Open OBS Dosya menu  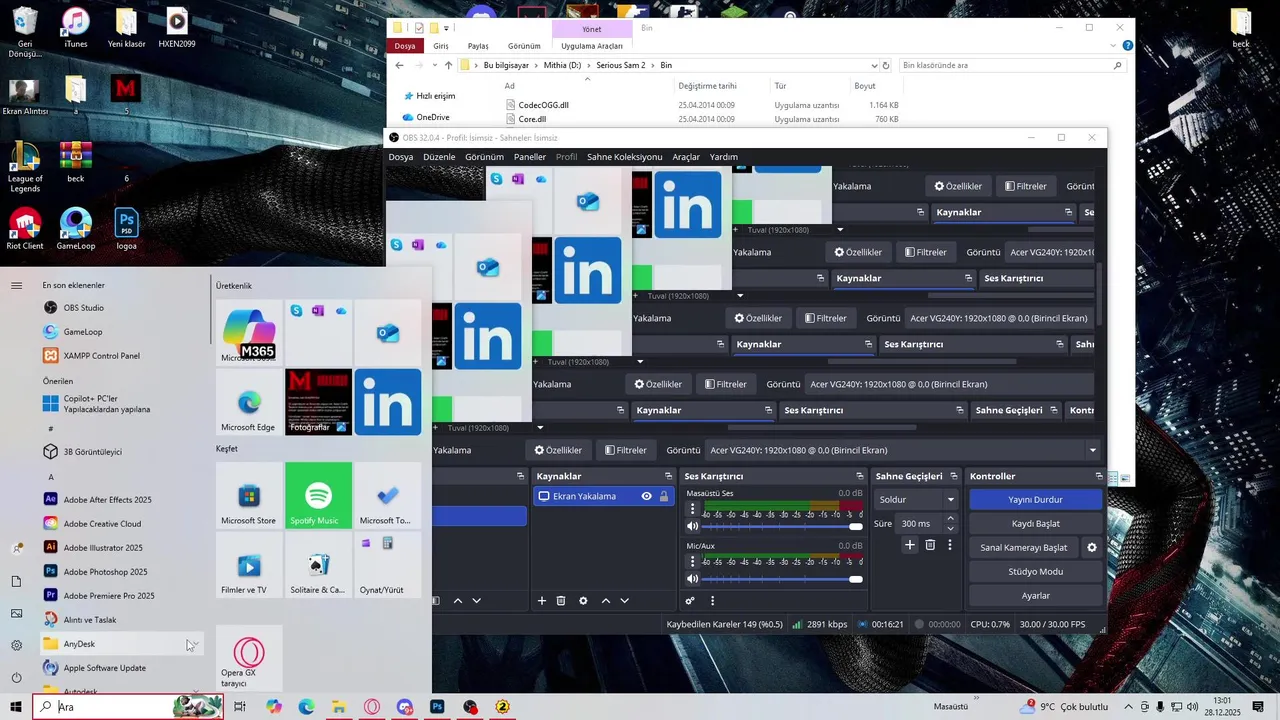[x=401, y=157]
